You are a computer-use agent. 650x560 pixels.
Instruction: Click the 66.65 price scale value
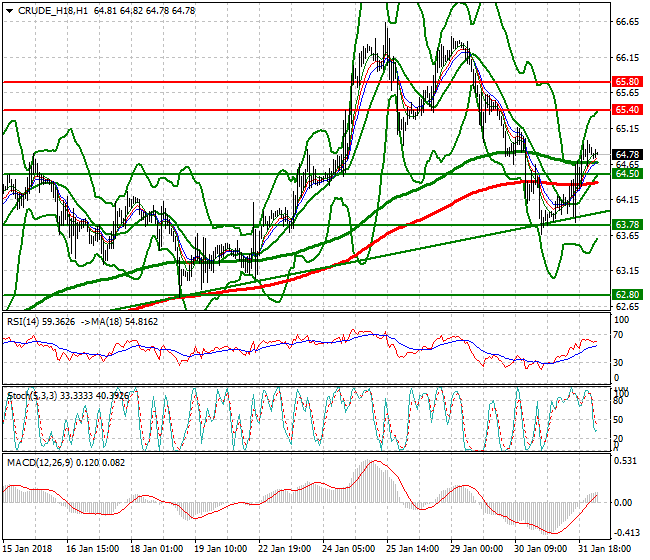pyautogui.click(x=627, y=22)
